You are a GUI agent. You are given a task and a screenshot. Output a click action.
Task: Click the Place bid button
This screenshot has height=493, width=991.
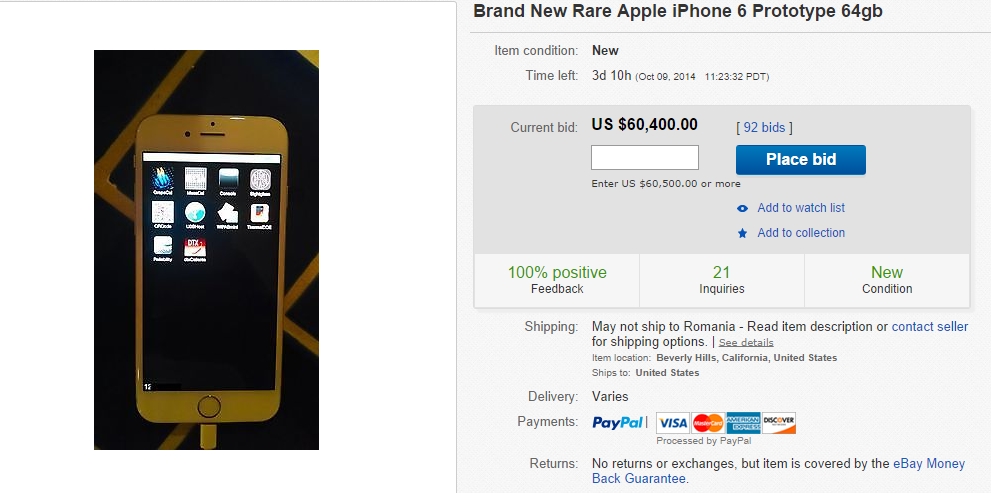[x=801, y=160]
